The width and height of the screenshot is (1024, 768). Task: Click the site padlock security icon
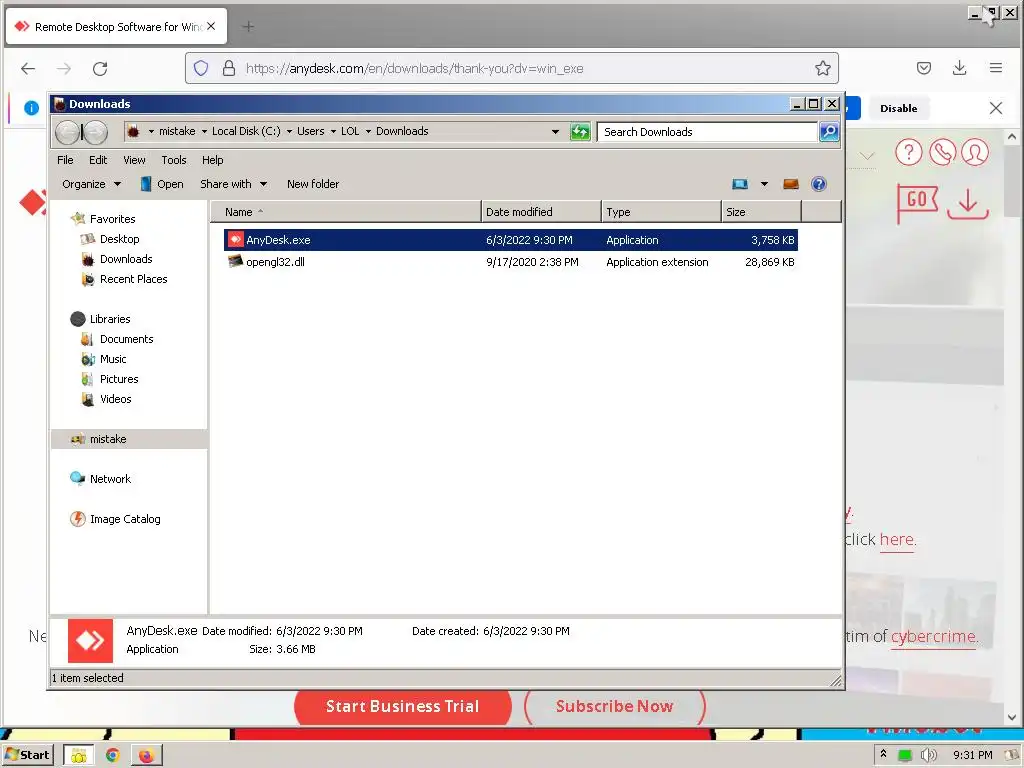tap(229, 68)
